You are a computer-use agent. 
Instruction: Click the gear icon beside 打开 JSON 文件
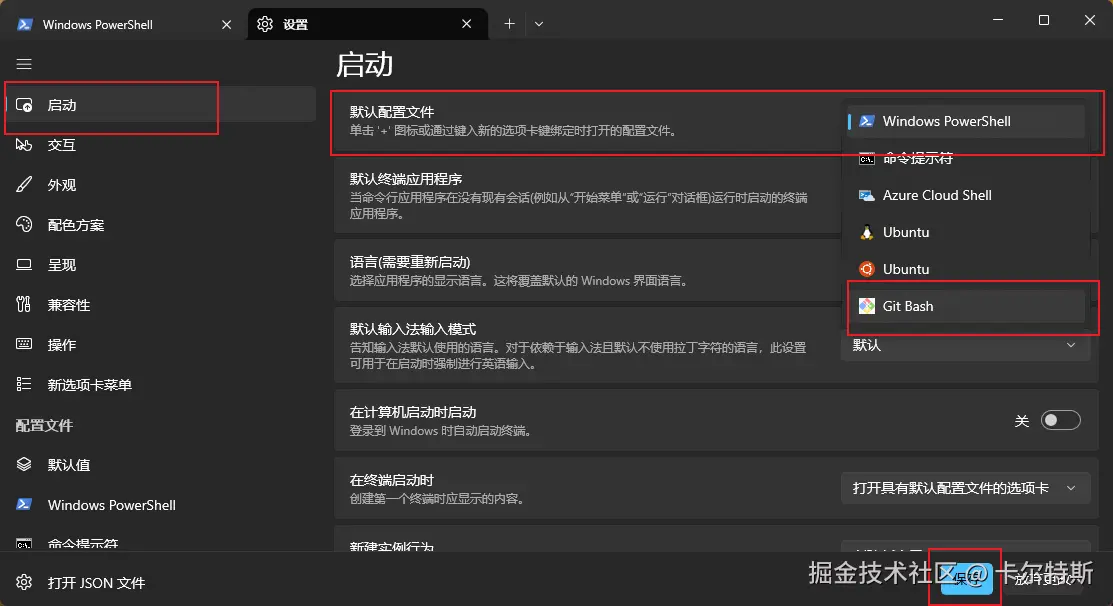(24, 582)
